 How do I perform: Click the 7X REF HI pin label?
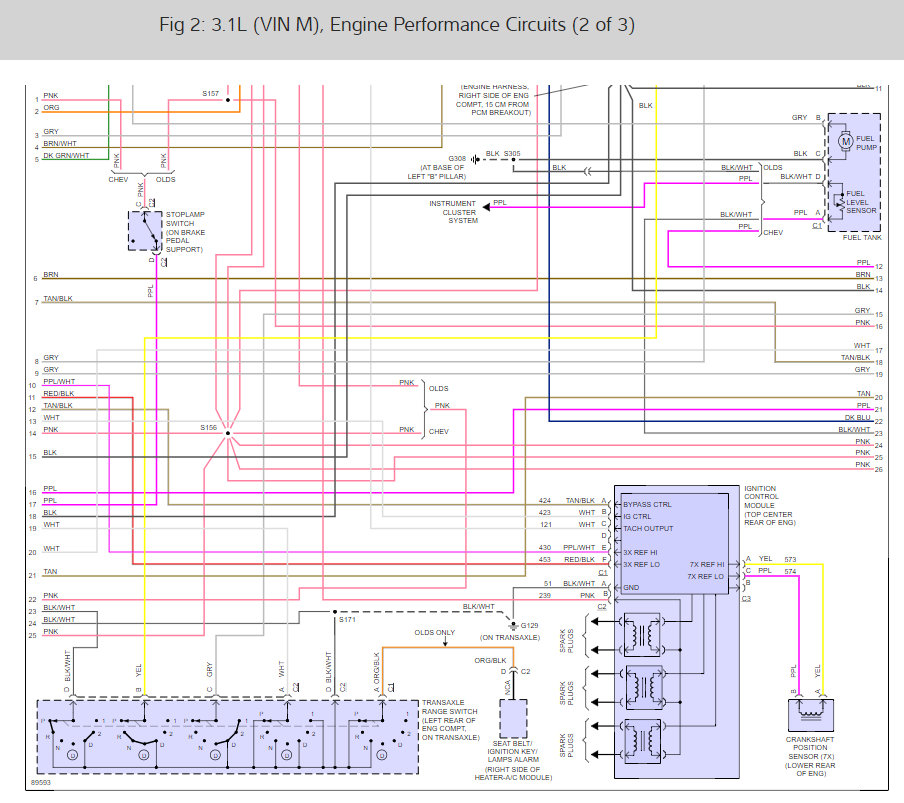click(x=707, y=564)
